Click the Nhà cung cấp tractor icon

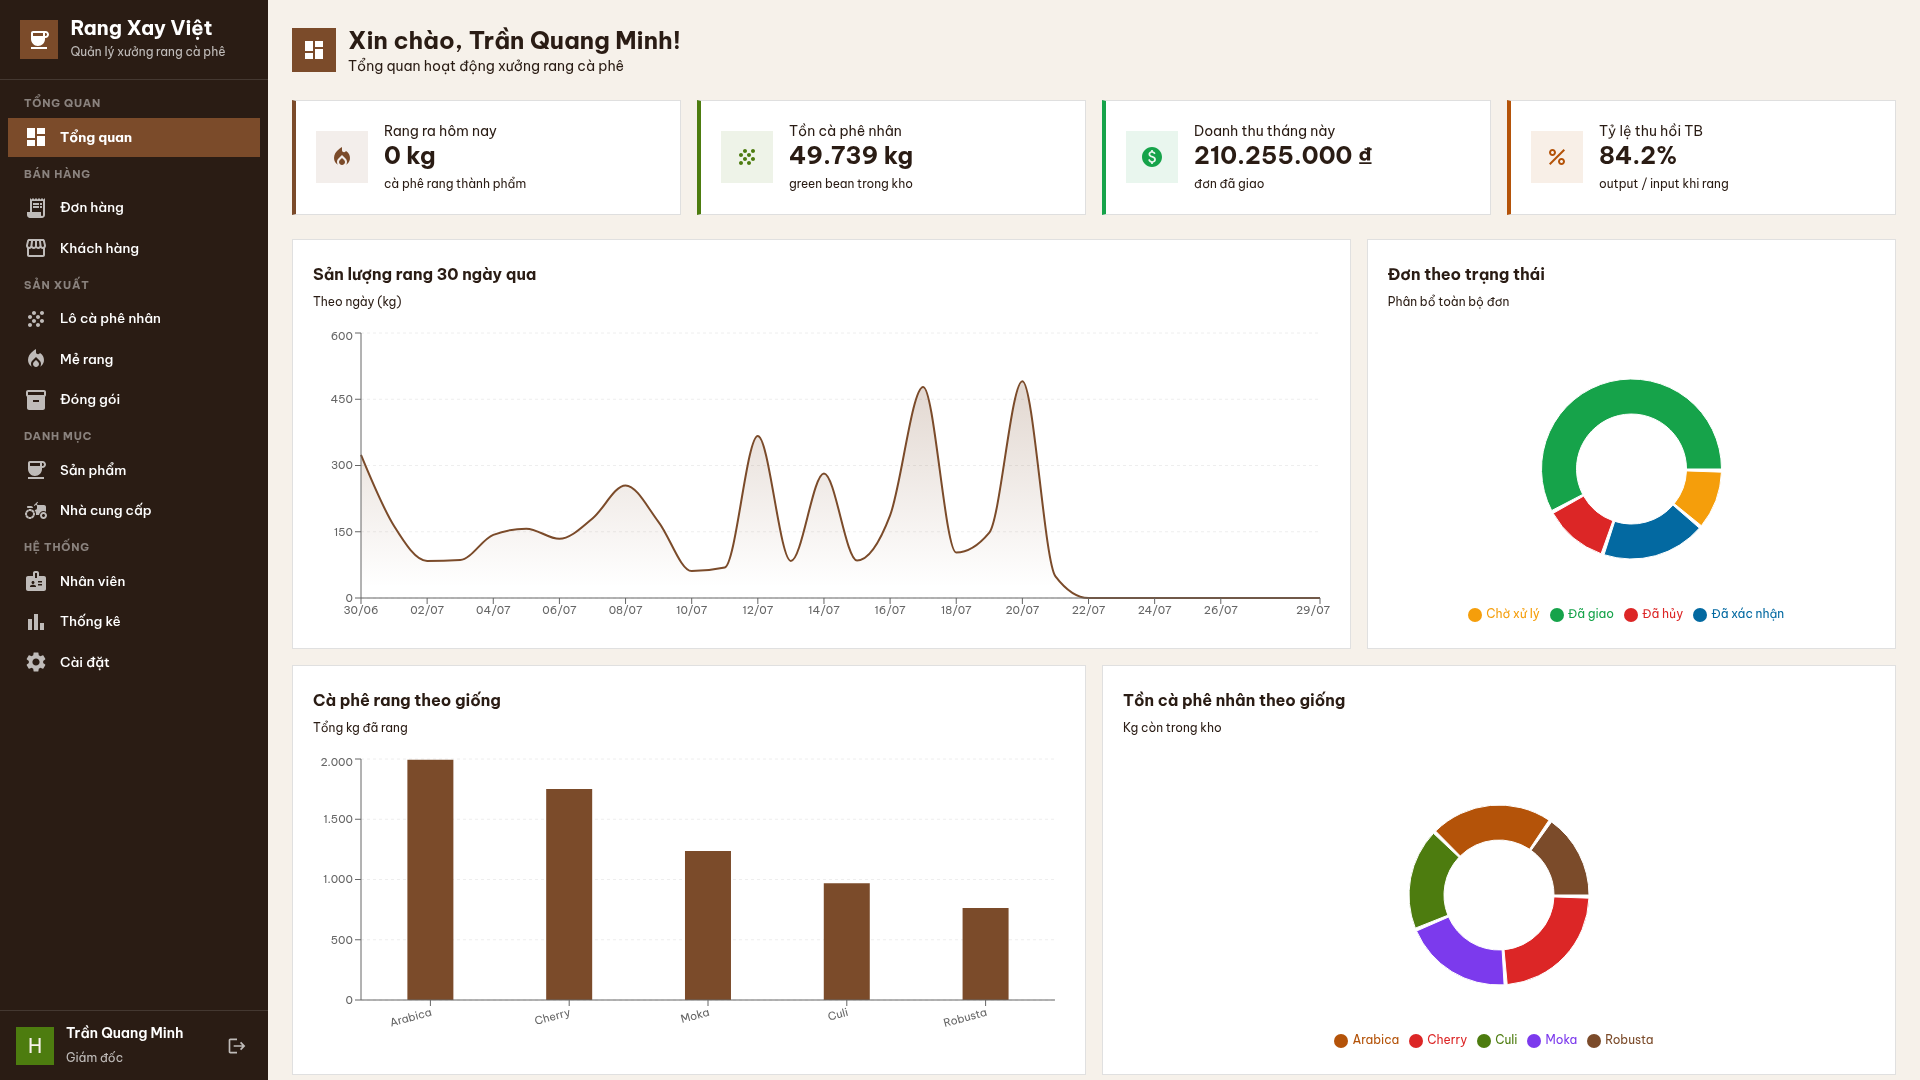[x=36, y=510]
